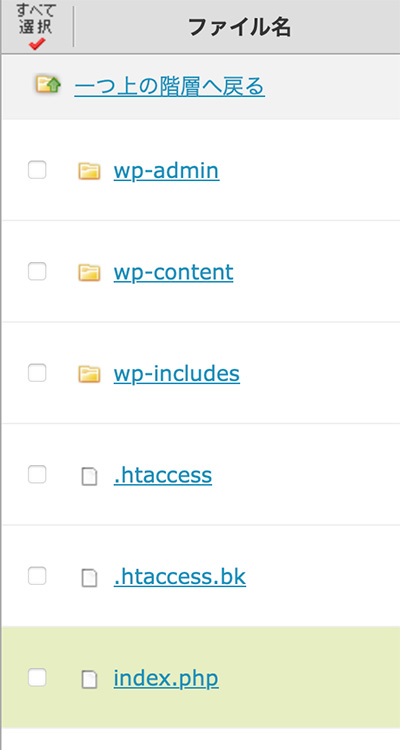Click the .htaccess file icon
Screen dimensions: 400x750
[x=89, y=476]
